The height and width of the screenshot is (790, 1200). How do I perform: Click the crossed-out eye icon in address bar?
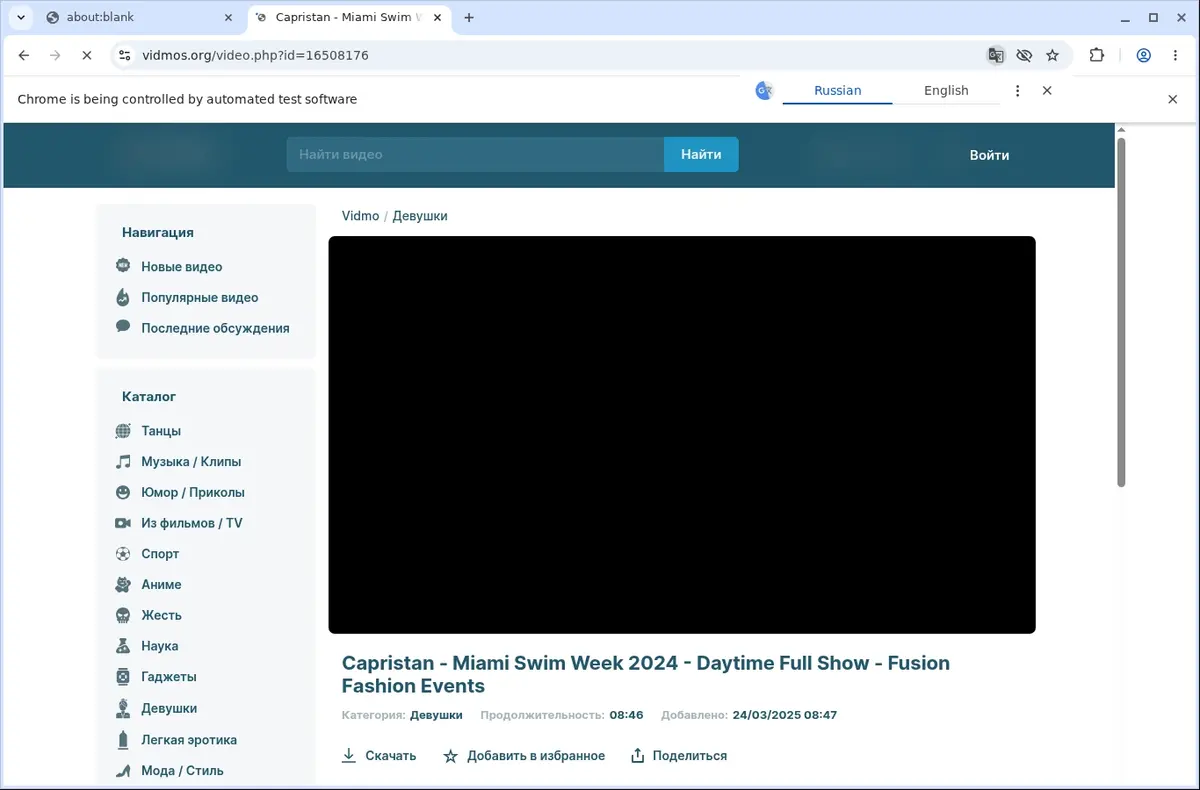click(1024, 55)
